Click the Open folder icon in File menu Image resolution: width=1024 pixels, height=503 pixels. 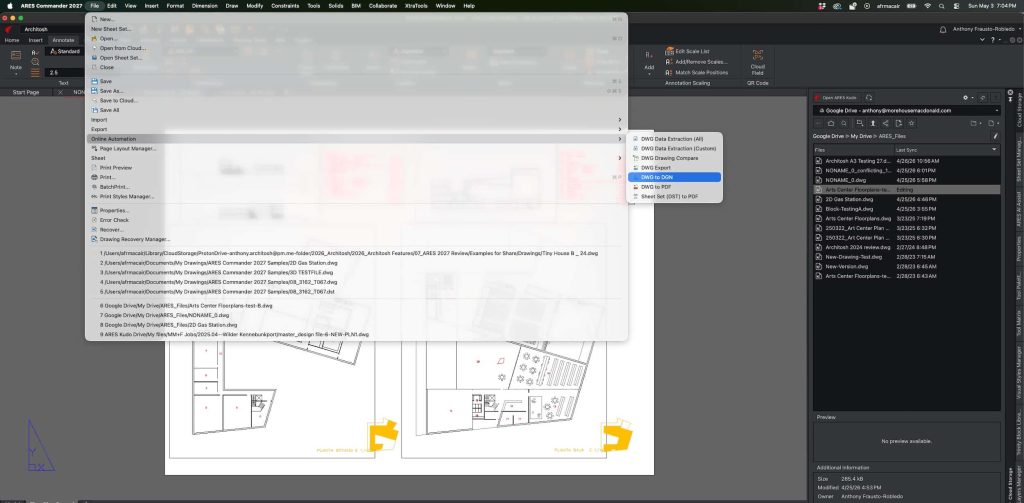[x=95, y=39]
